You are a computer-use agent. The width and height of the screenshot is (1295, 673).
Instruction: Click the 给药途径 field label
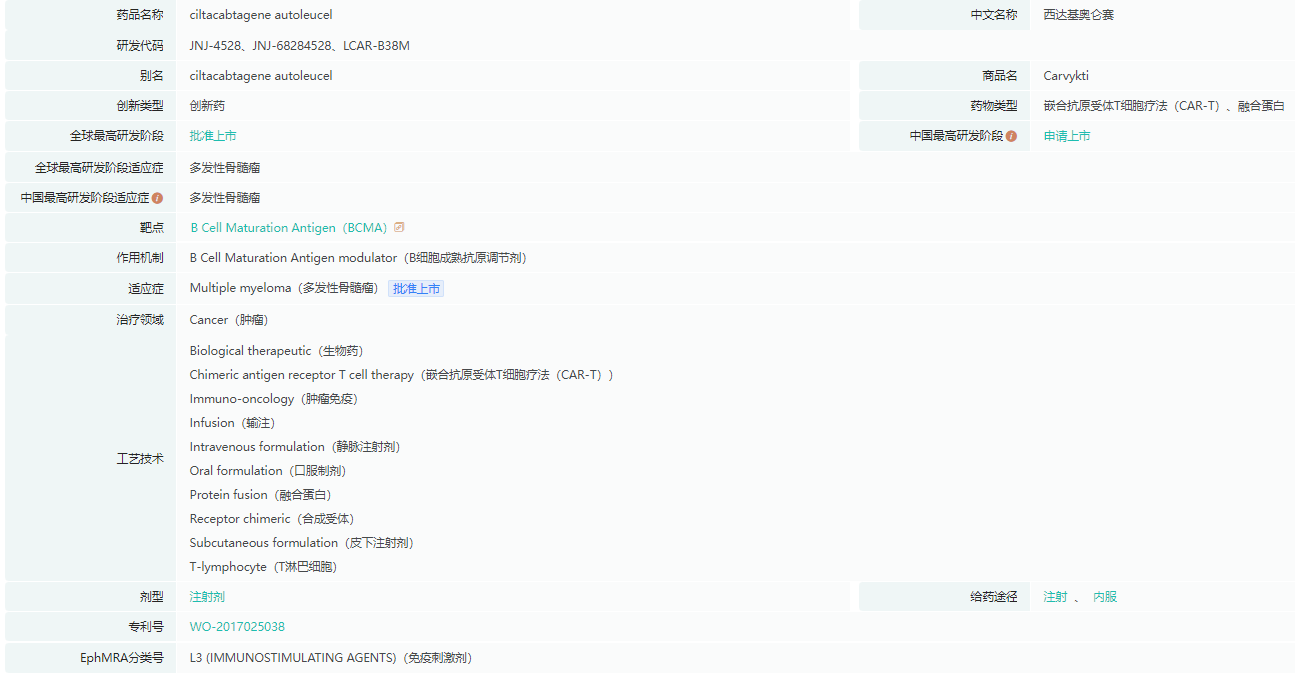point(994,597)
